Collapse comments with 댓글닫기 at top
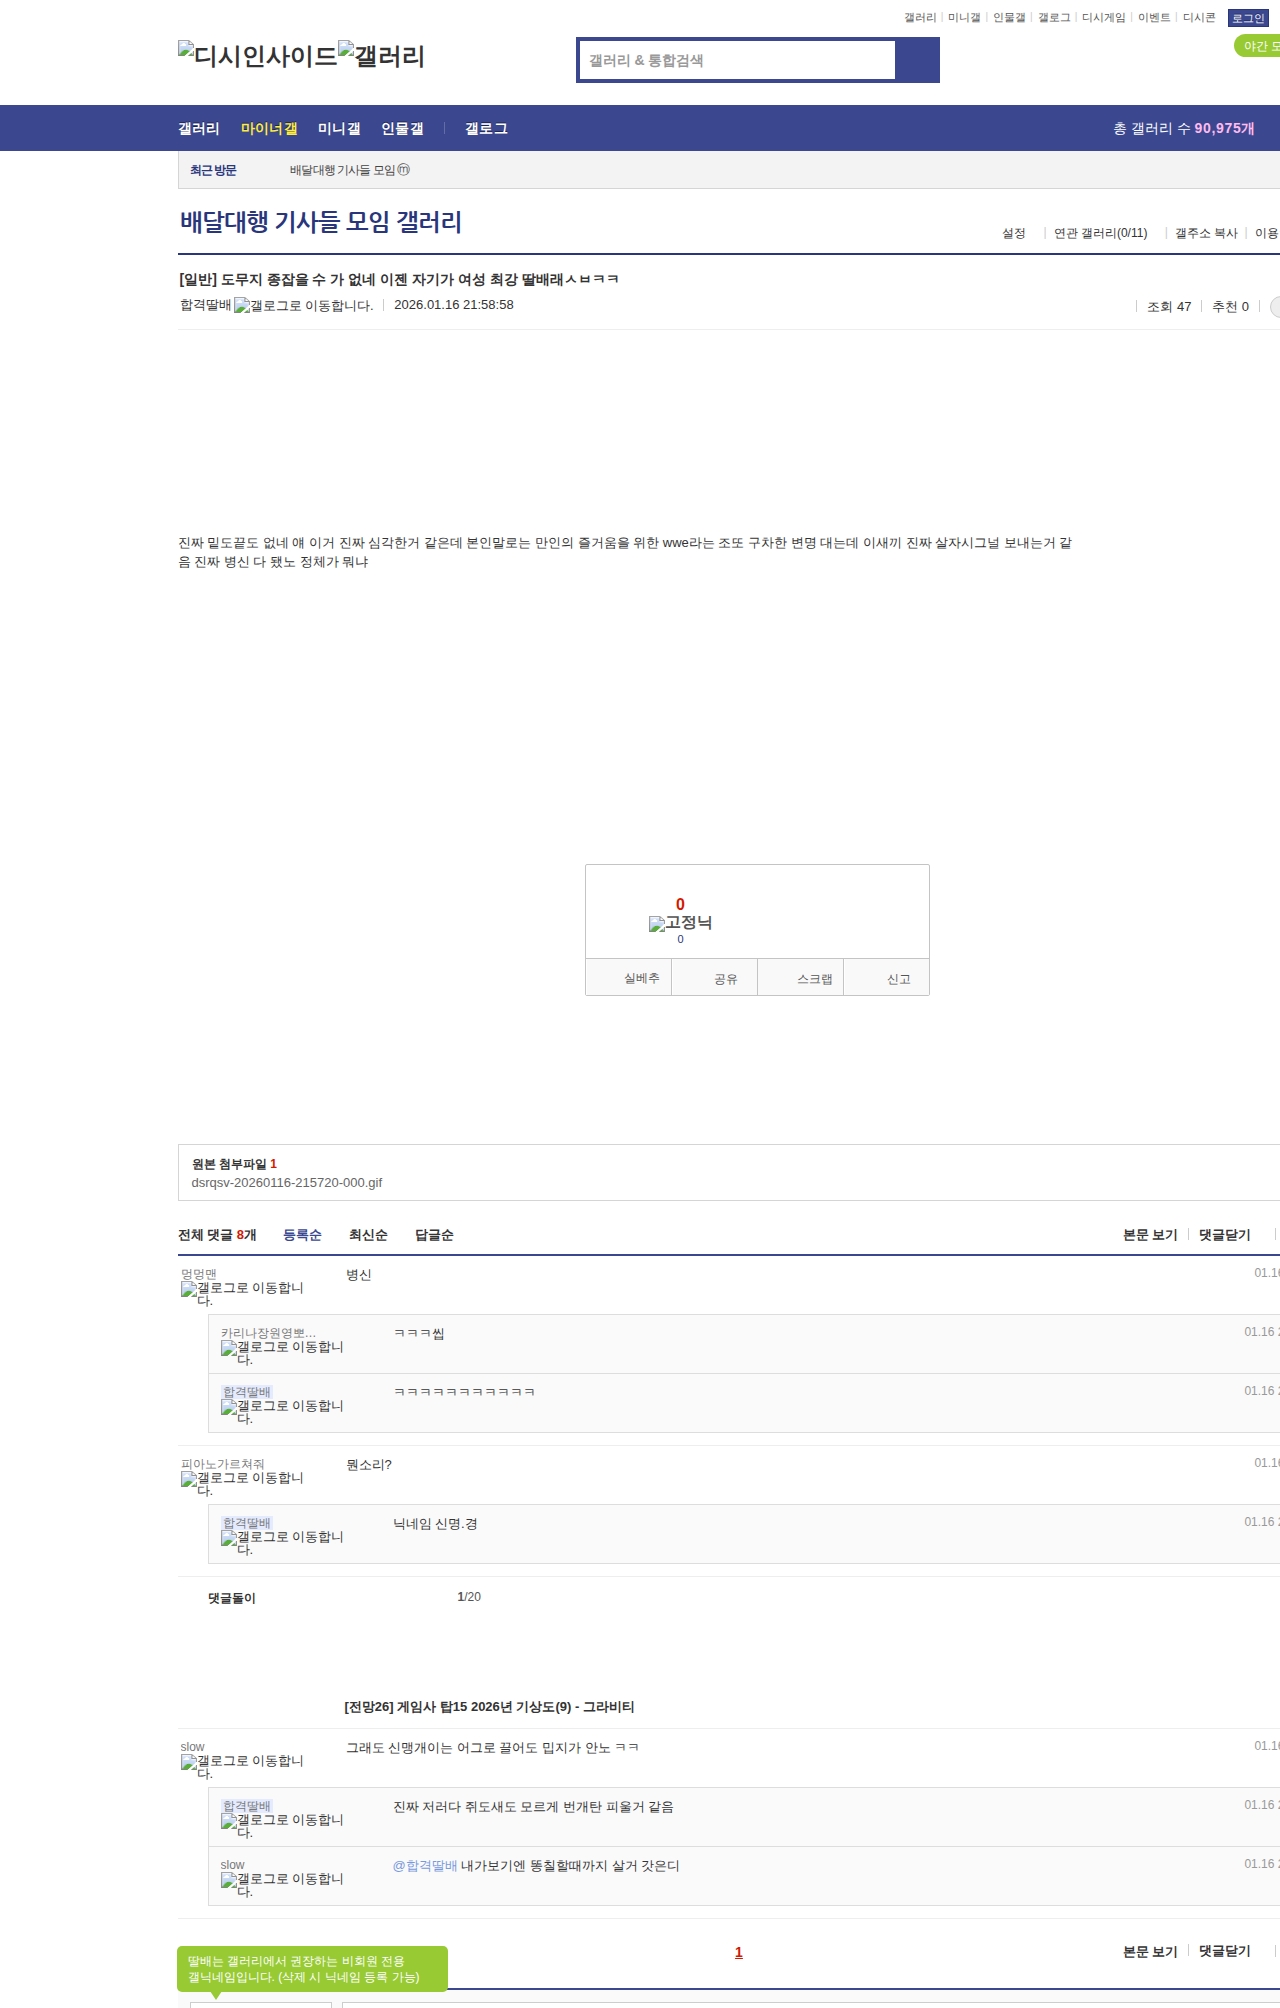The image size is (1280, 2008). 1224,1235
